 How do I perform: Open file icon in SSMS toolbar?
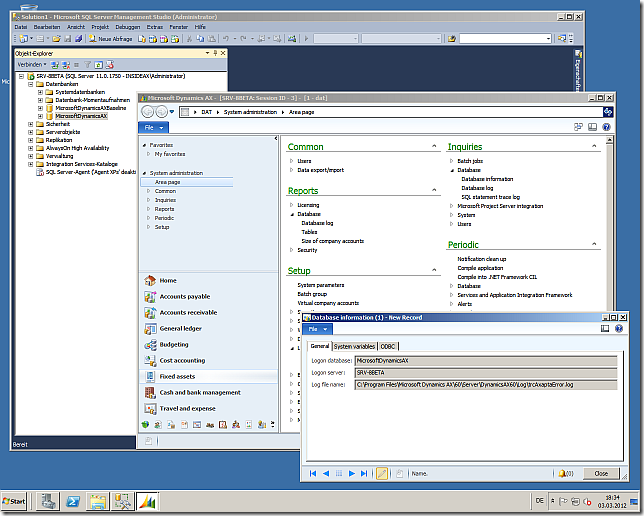click(x=56, y=39)
